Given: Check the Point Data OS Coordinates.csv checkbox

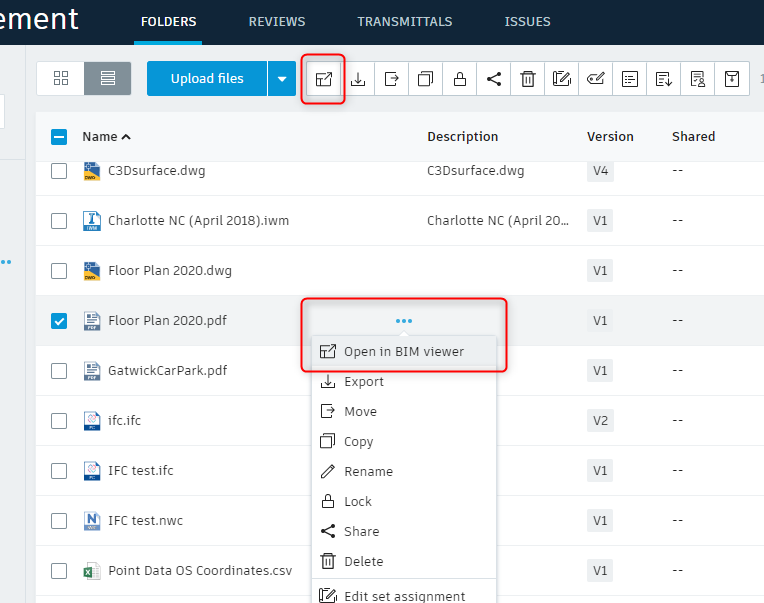Looking at the screenshot, I should tap(59, 571).
